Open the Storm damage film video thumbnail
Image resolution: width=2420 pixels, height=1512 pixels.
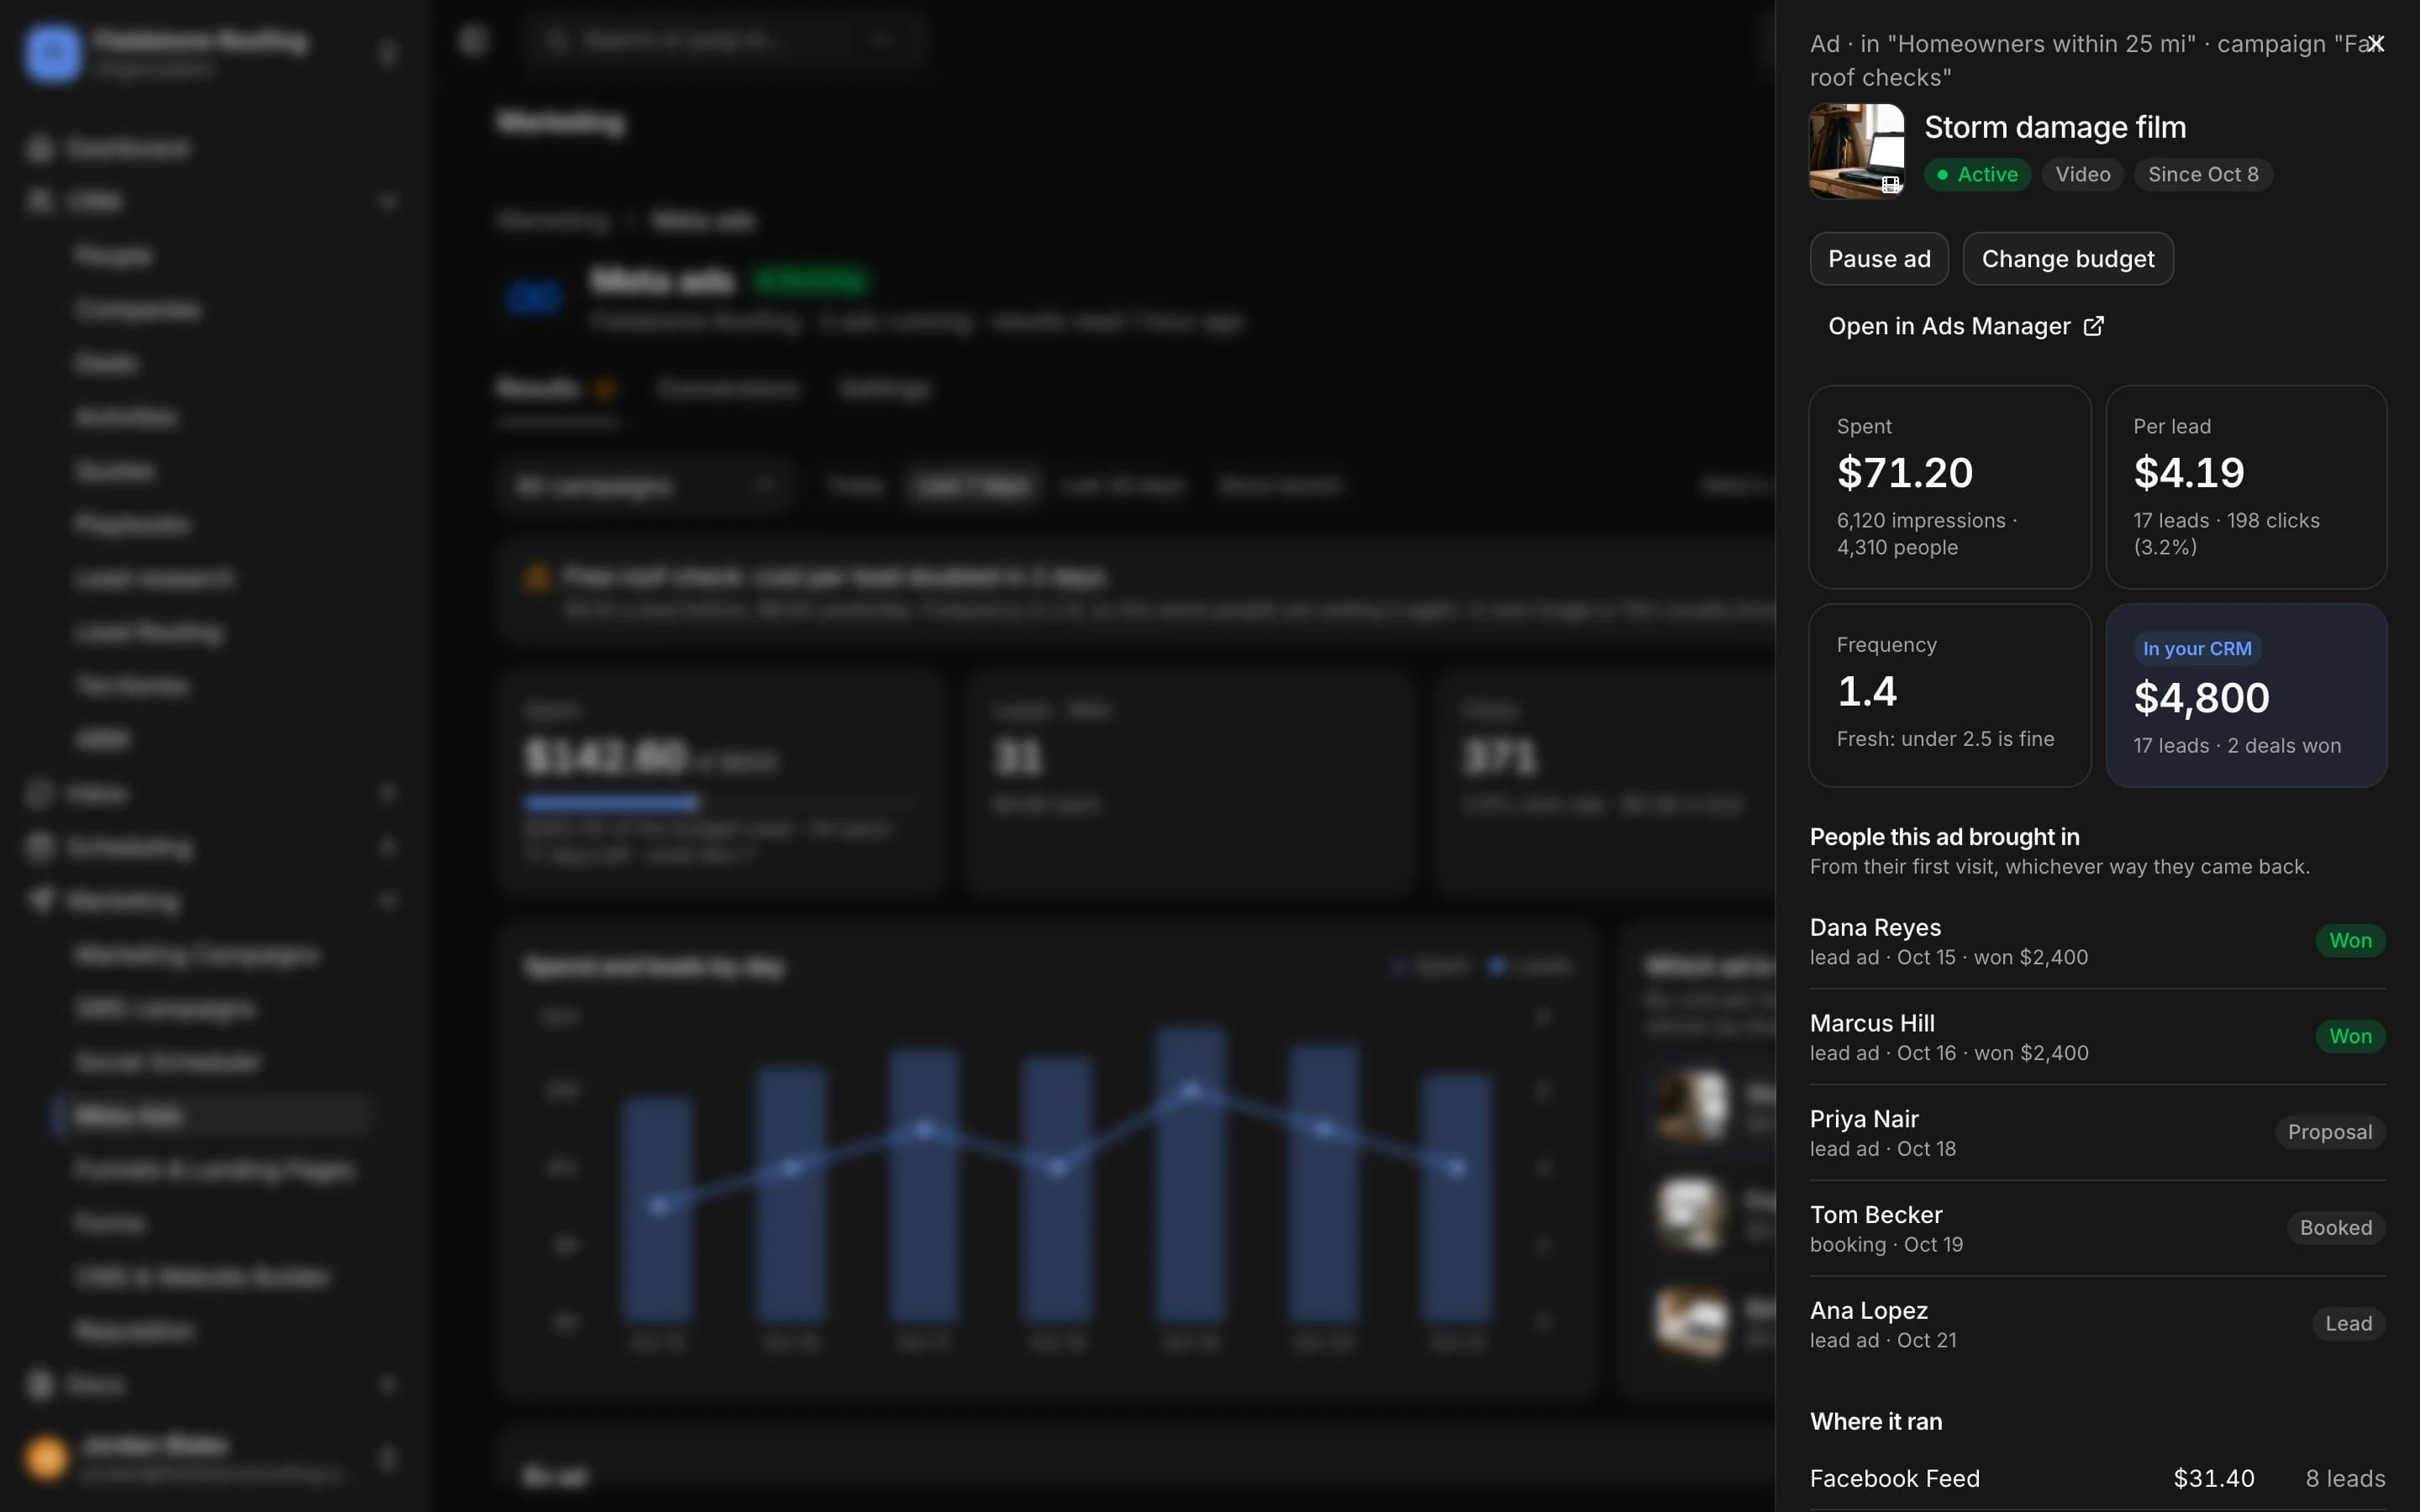[x=1856, y=151]
